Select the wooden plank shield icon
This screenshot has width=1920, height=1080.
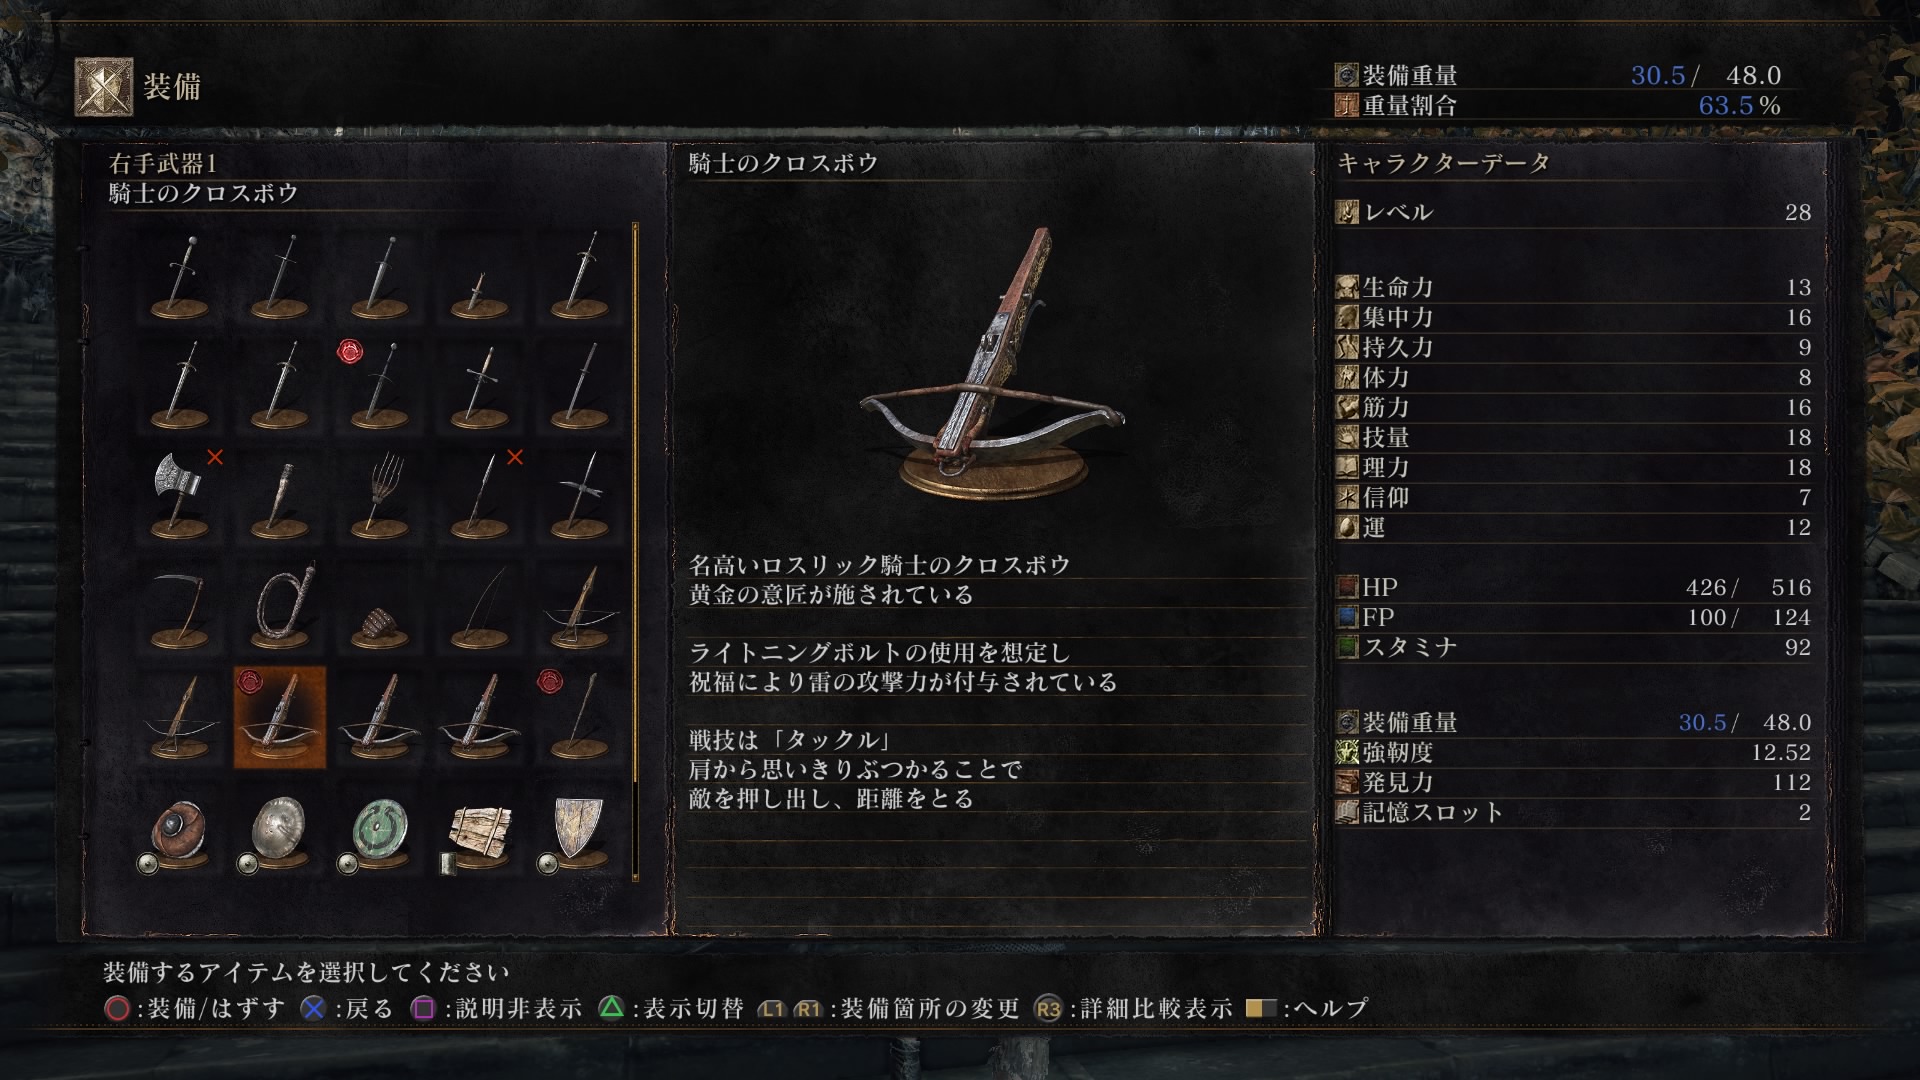click(480, 832)
